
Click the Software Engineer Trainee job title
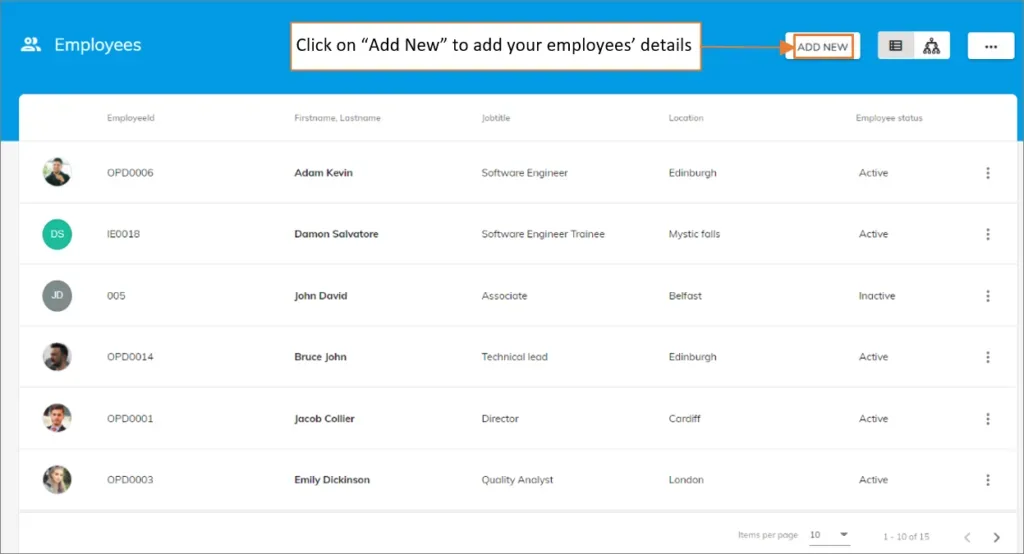pyautogui.click(x=543, y=234)
